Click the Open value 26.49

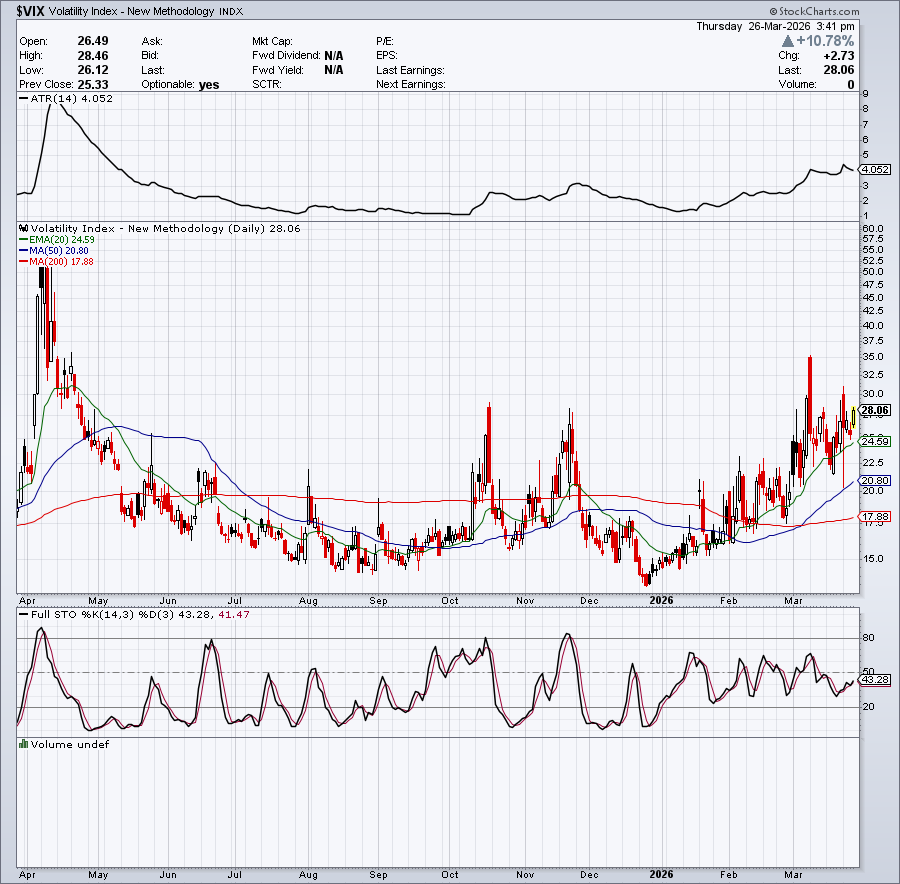tap(93, 41)
